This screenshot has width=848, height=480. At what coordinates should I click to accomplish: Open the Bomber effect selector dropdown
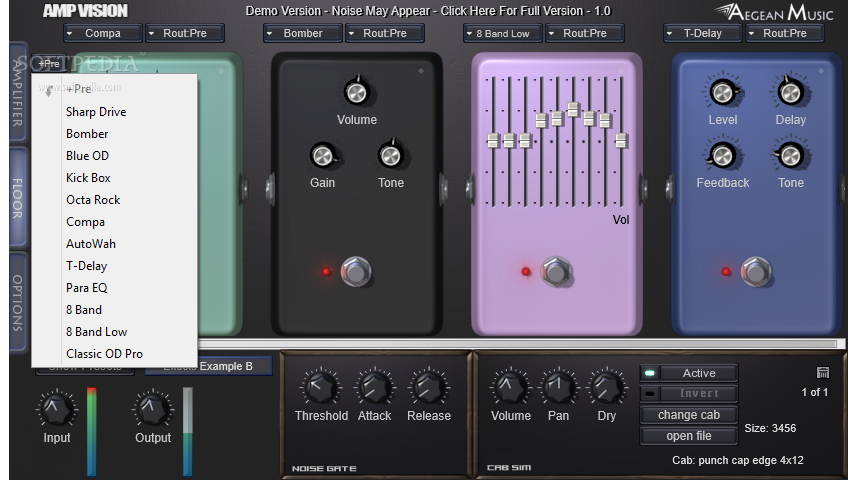[302, 34]
